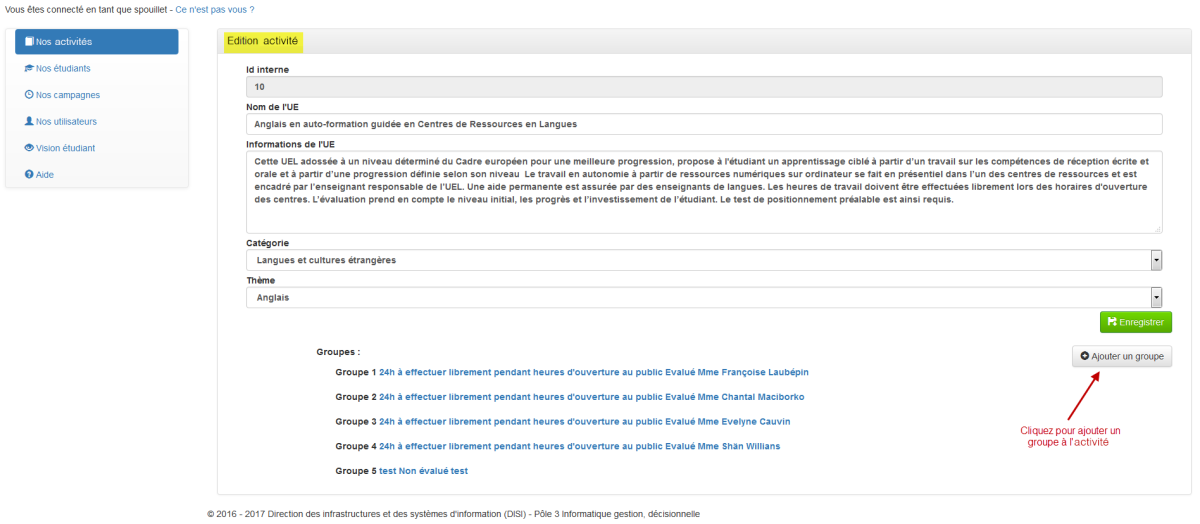Image resolution: width=1200 pixels, height=524 pixels.
Task: Open the Catégorie dropdown
Action: 703,260
